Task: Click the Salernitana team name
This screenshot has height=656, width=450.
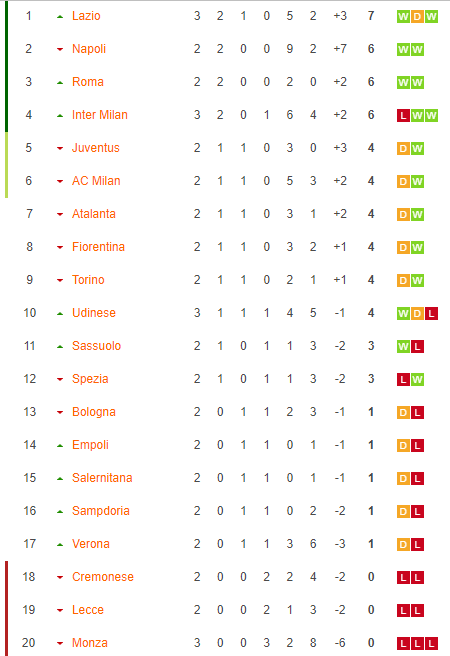Action: tap(102, 478)
